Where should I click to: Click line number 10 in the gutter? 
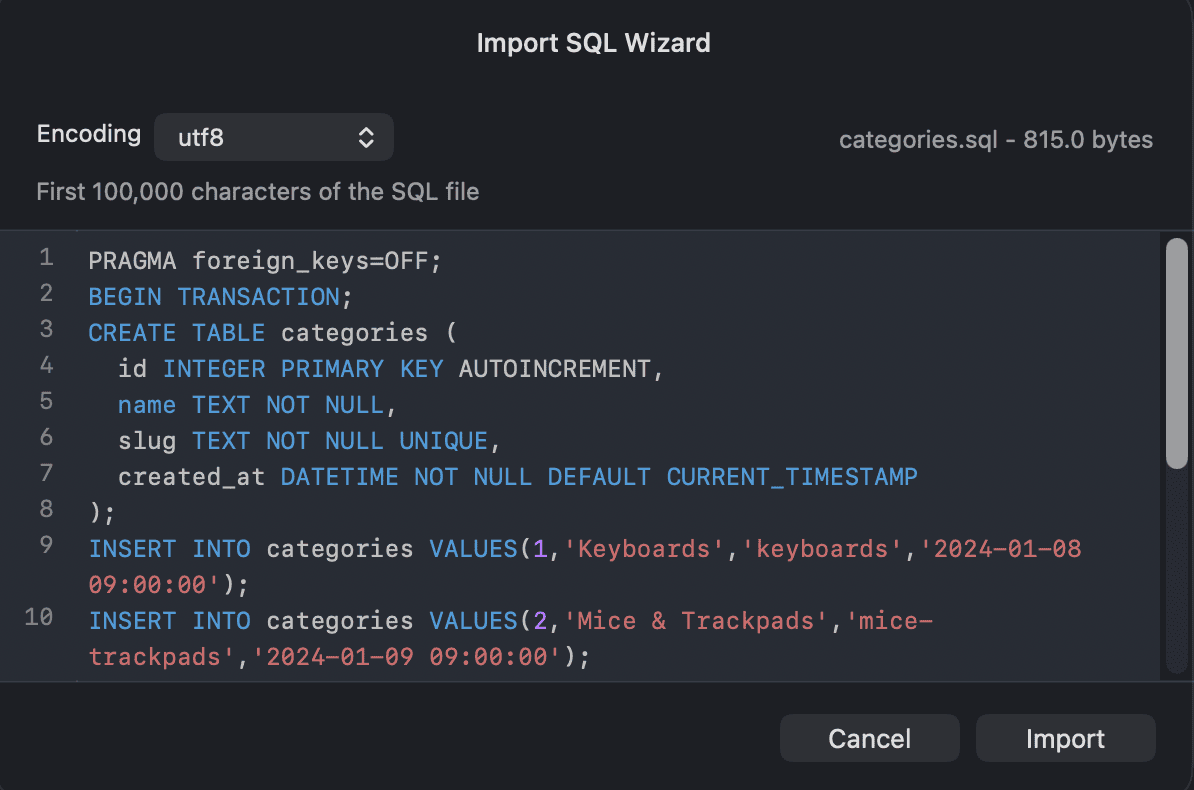pyautogui.click(x=39, y=616)
